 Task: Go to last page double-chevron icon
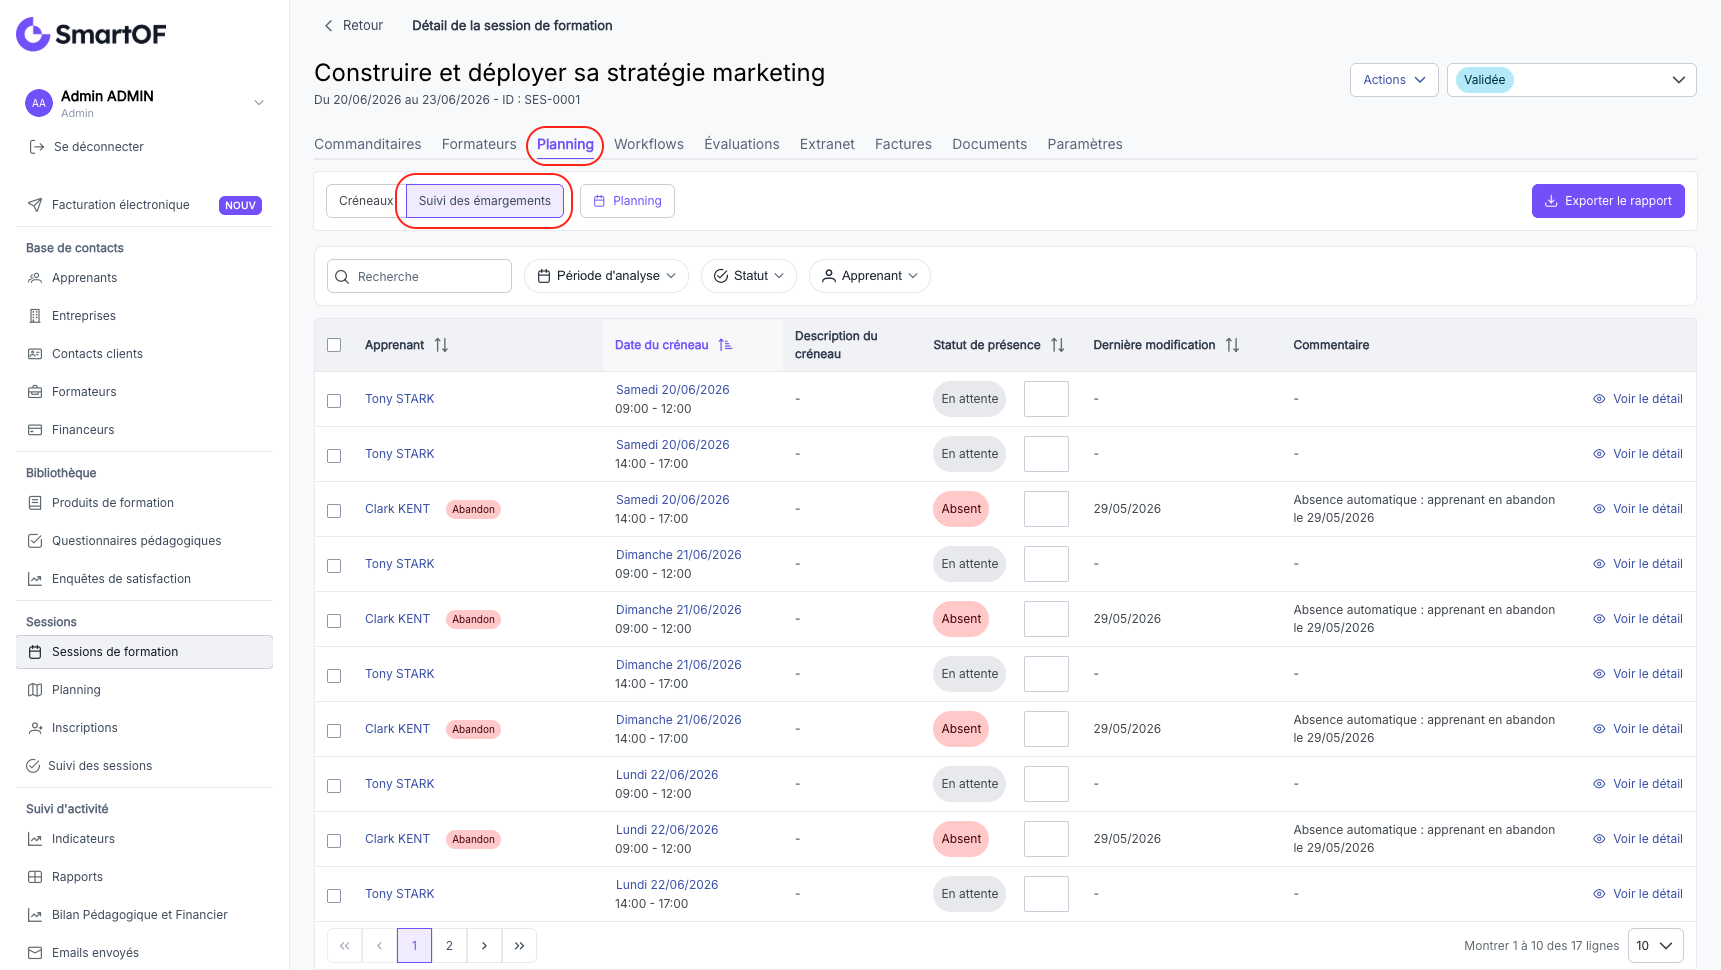click(520, 946)
